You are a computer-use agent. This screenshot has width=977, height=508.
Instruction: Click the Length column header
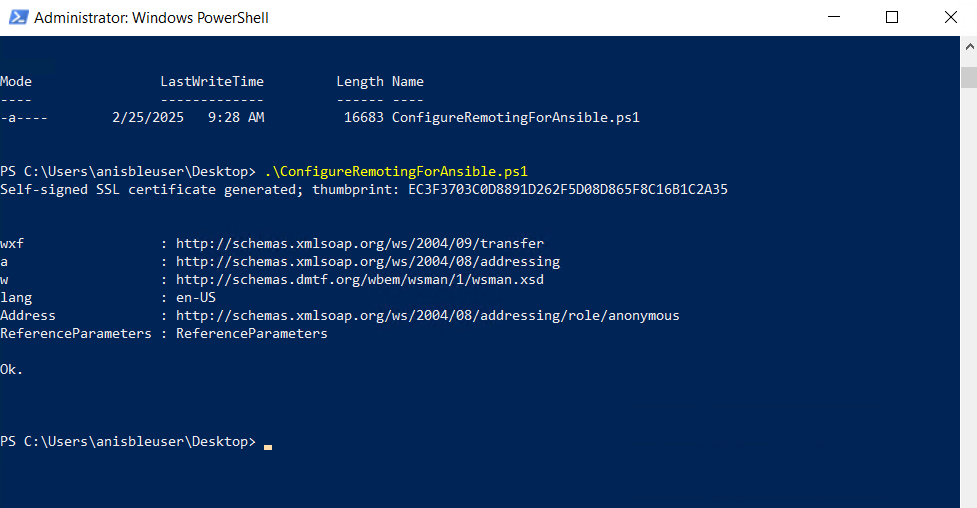(x=360, y=82)
